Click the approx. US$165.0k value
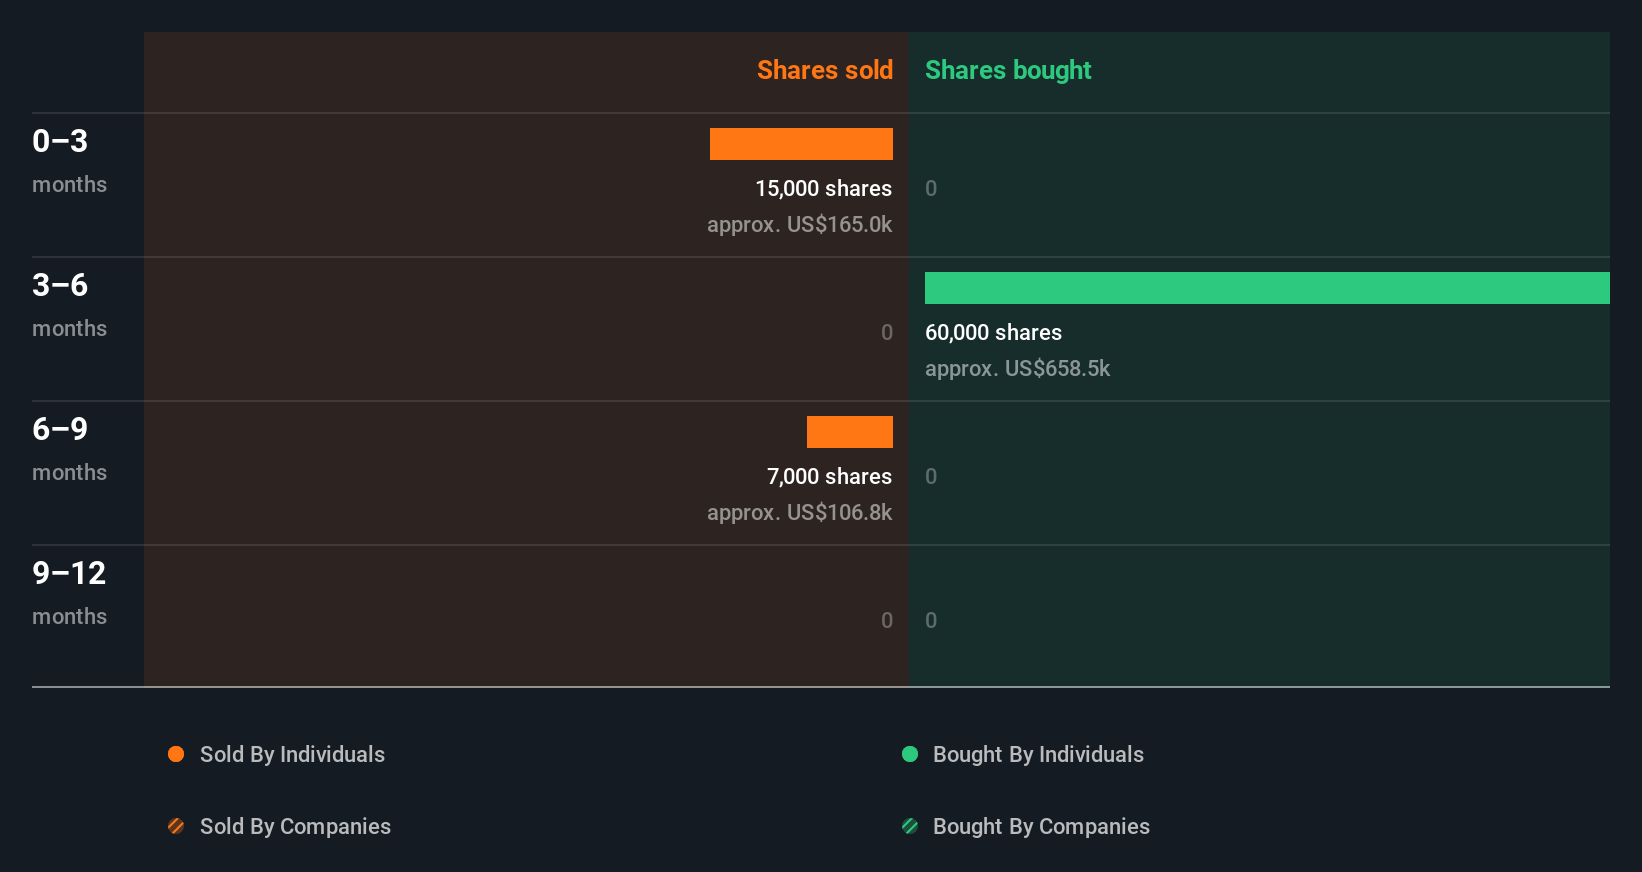Screen dimensions: 1642x872 (799, 224)
